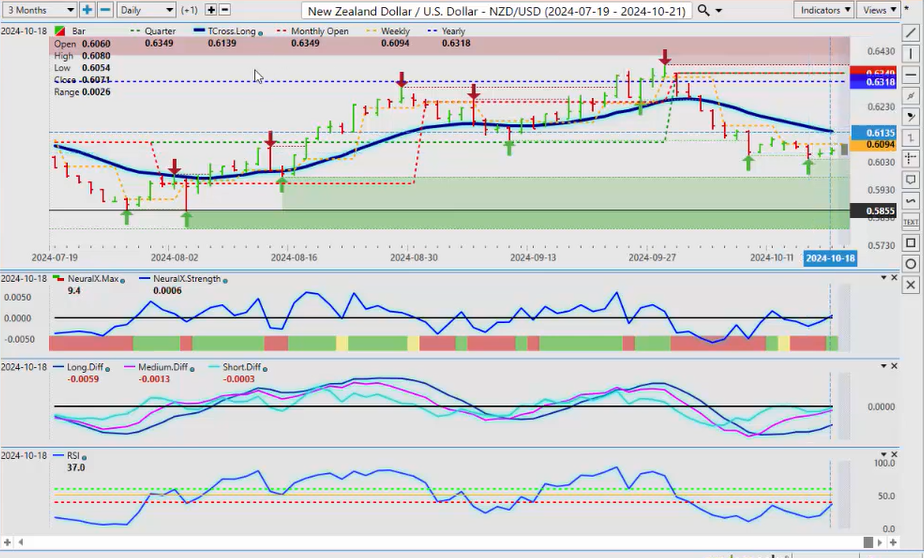Select the crosshair cursor tool

click(911, 159)
